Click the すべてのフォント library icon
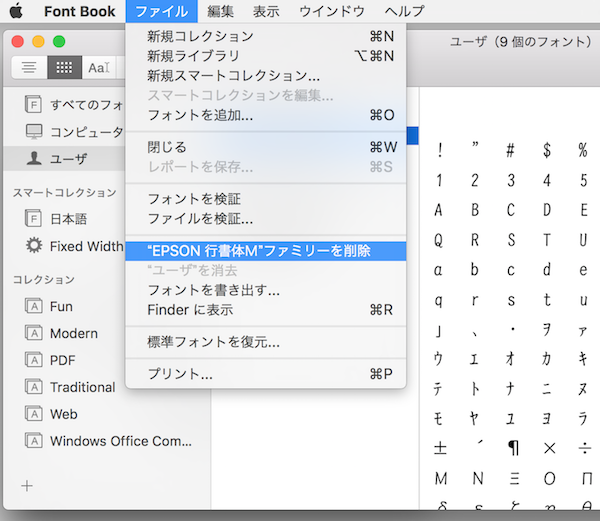This screenshot has height=521, width=600. pyautogui.click(x=33, y=104)
